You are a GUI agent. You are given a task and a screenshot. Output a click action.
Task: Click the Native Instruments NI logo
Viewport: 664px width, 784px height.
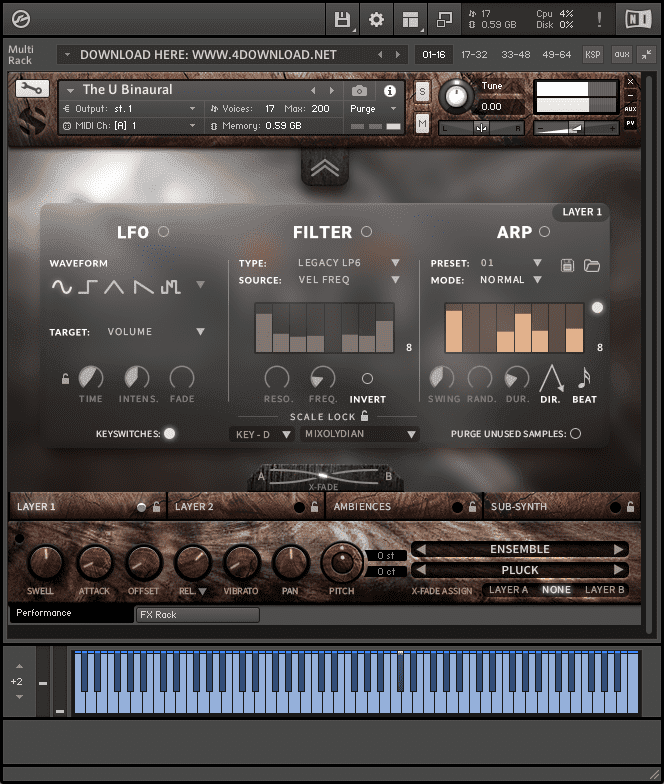pyautogui.click(x=638, y=20)
